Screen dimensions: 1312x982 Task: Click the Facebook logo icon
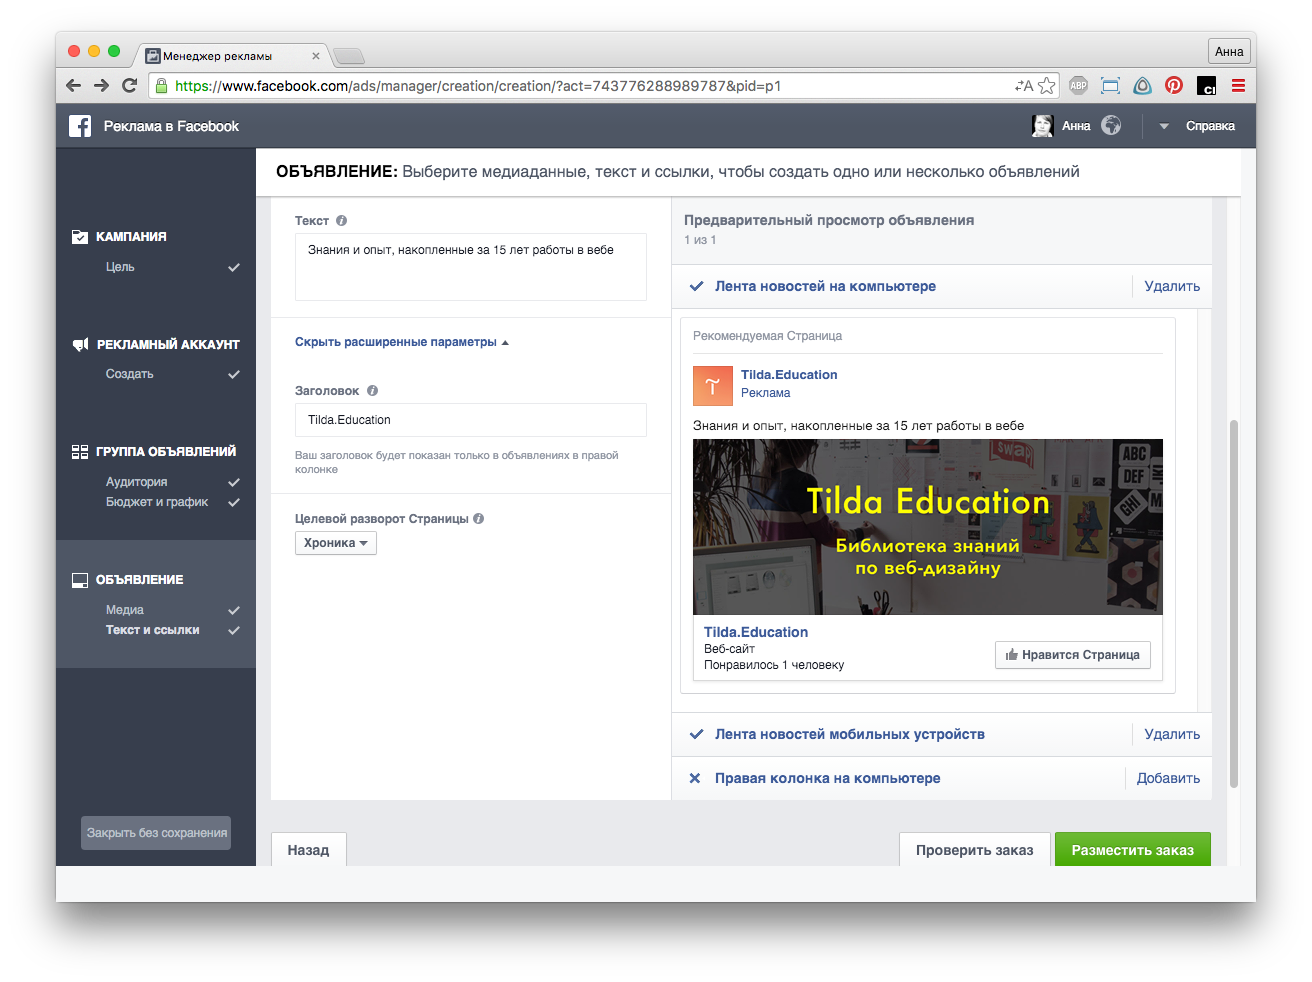80,126
